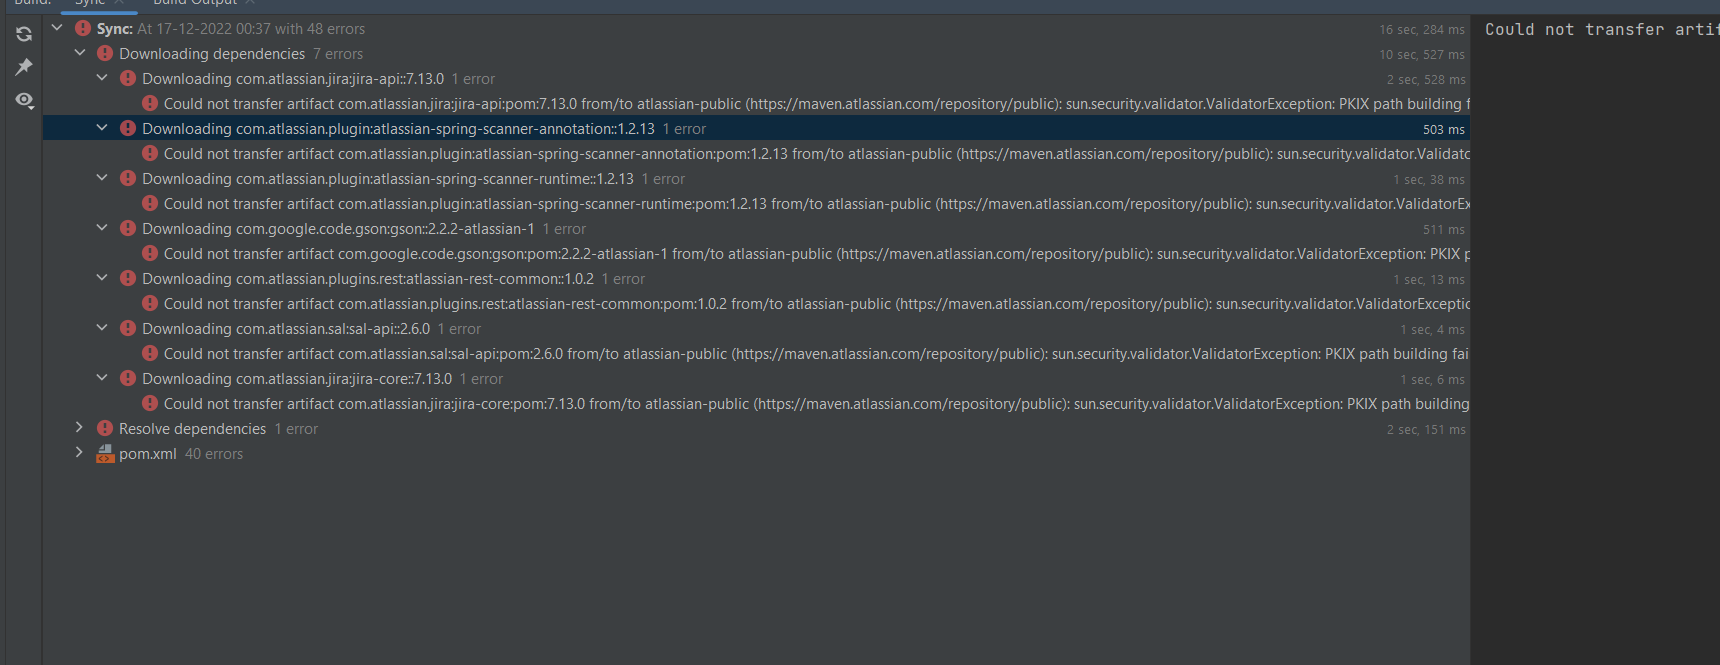Pin the tab using the pin icon
Viewport: 1720px width, 665px height.
tap(24, 67)
